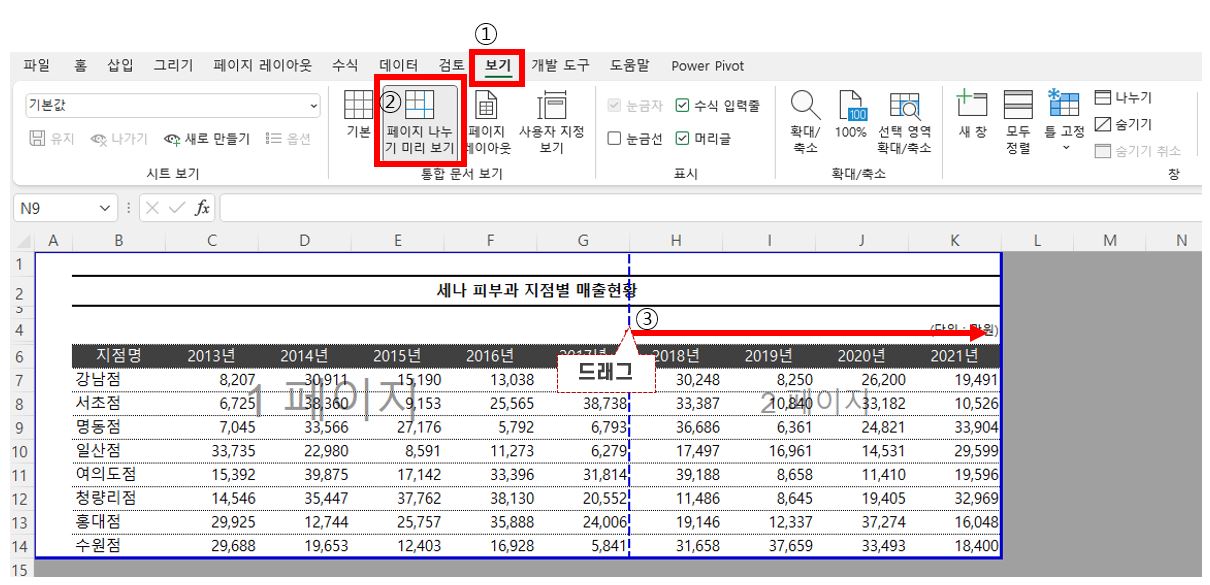Open the Draw (그리기) tab
This screenshot has width=1210, height=585.
173,66
